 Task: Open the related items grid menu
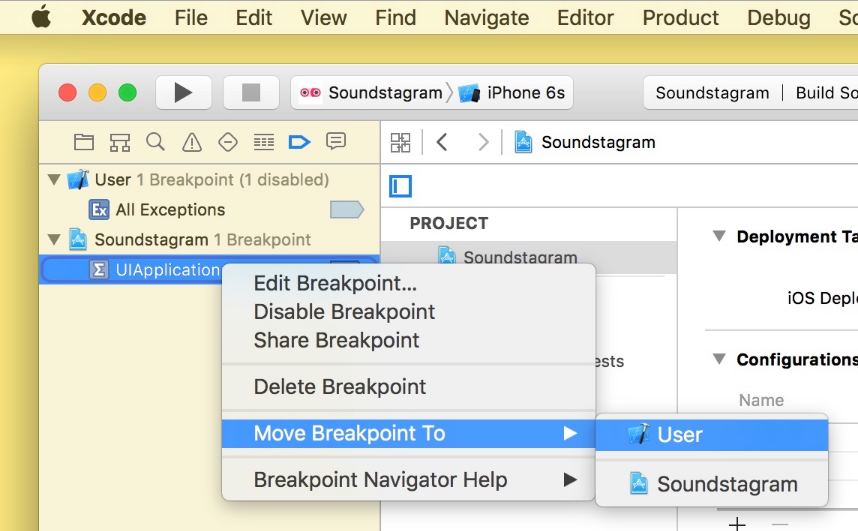click(401, 142)
